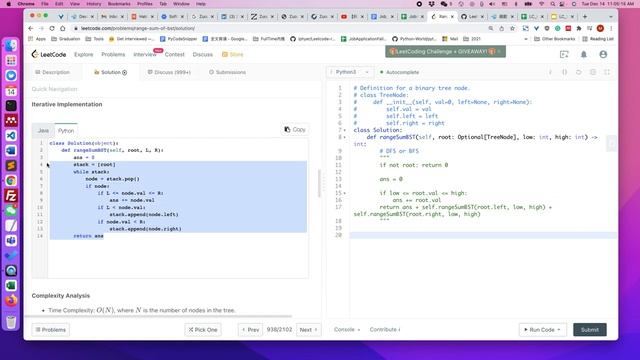Open Chrome home page icon

[x=62, y=28]
